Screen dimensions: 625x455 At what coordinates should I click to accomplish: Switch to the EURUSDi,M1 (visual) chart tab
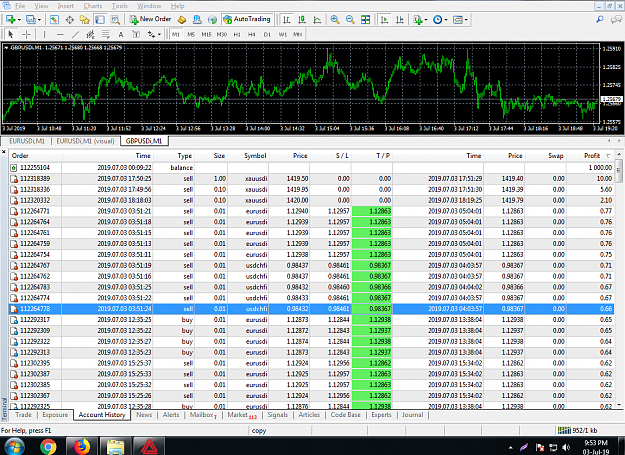85,141
